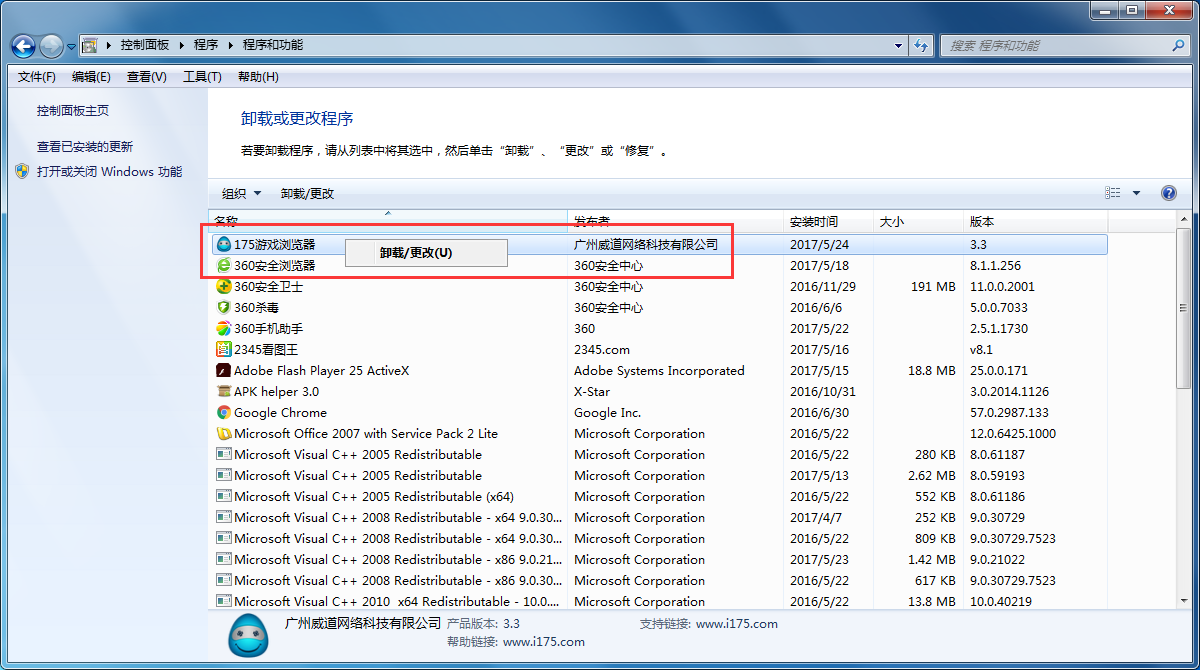This screenshot has height=670, width=1200.
Task: Open the 查看(V) menu
Action: tap(147, 77)
